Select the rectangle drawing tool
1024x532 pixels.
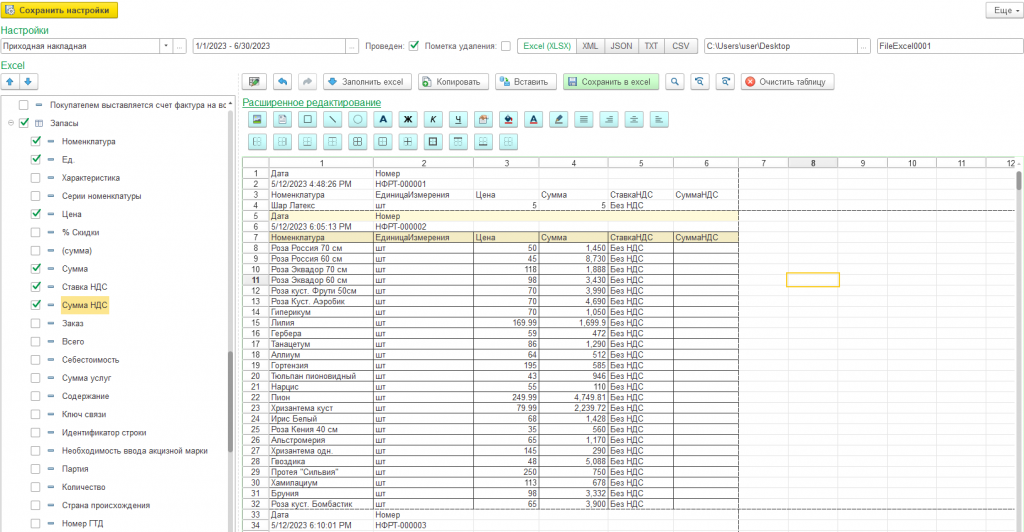point(307,119)
